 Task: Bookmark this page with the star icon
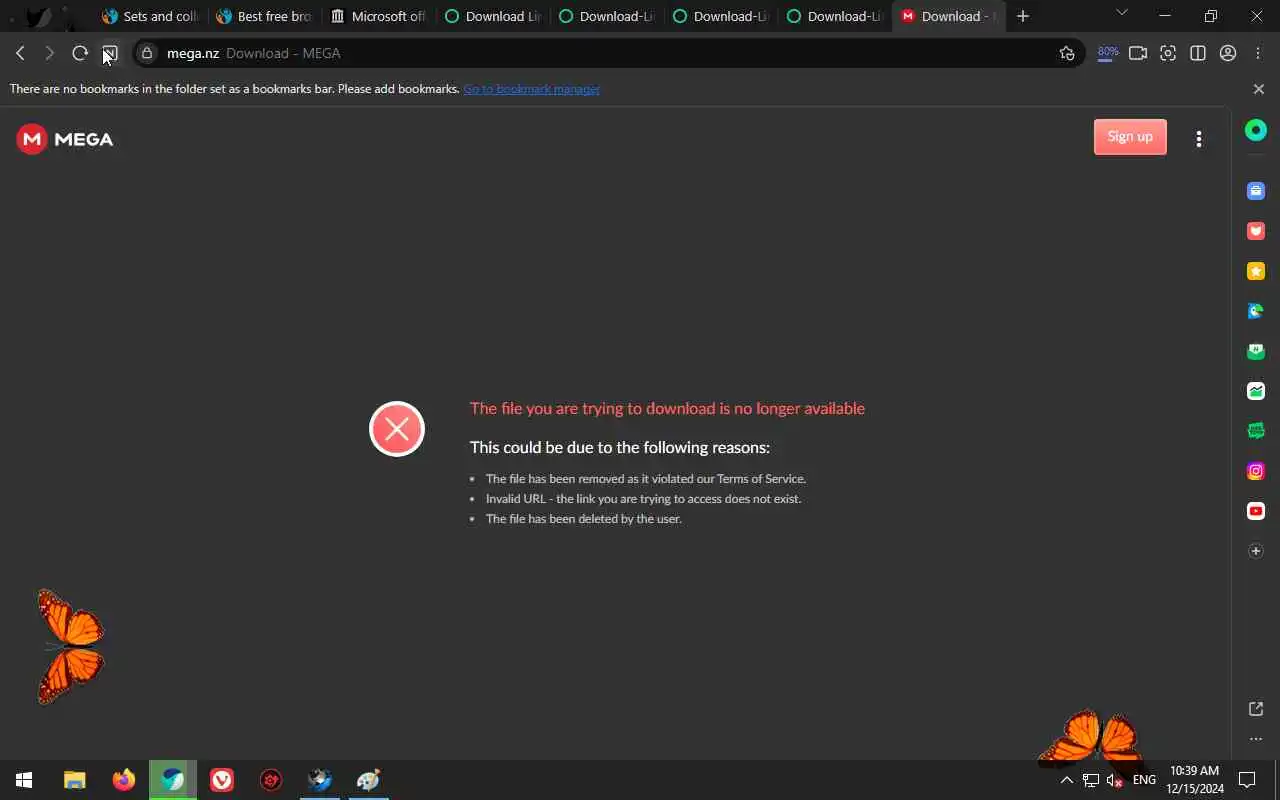point(1067,53)
